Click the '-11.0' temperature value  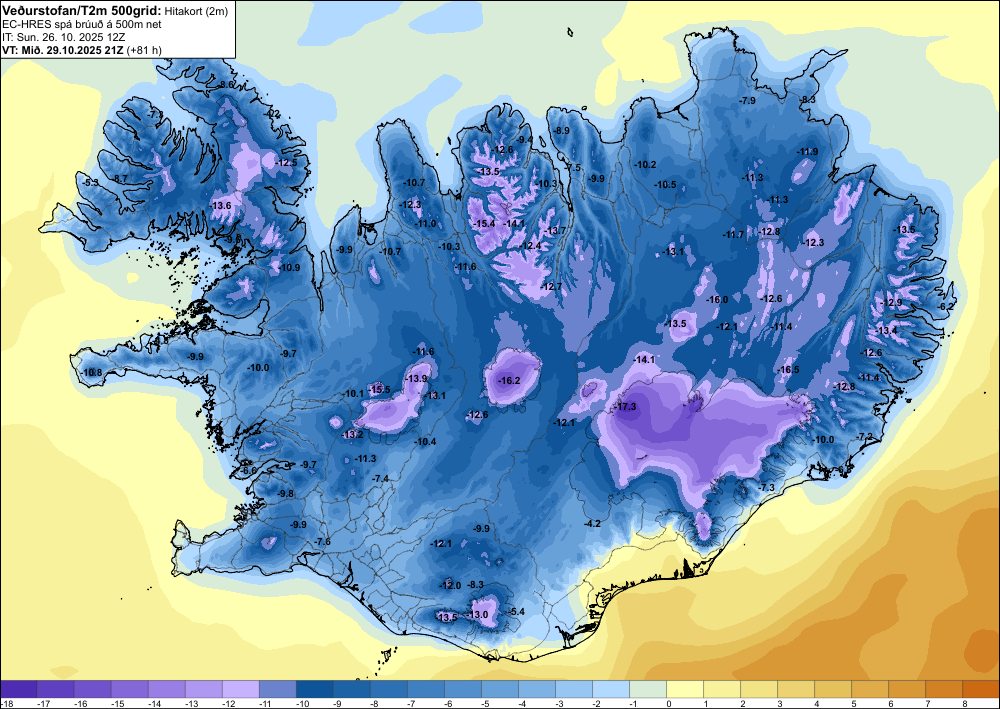point(425,224)
